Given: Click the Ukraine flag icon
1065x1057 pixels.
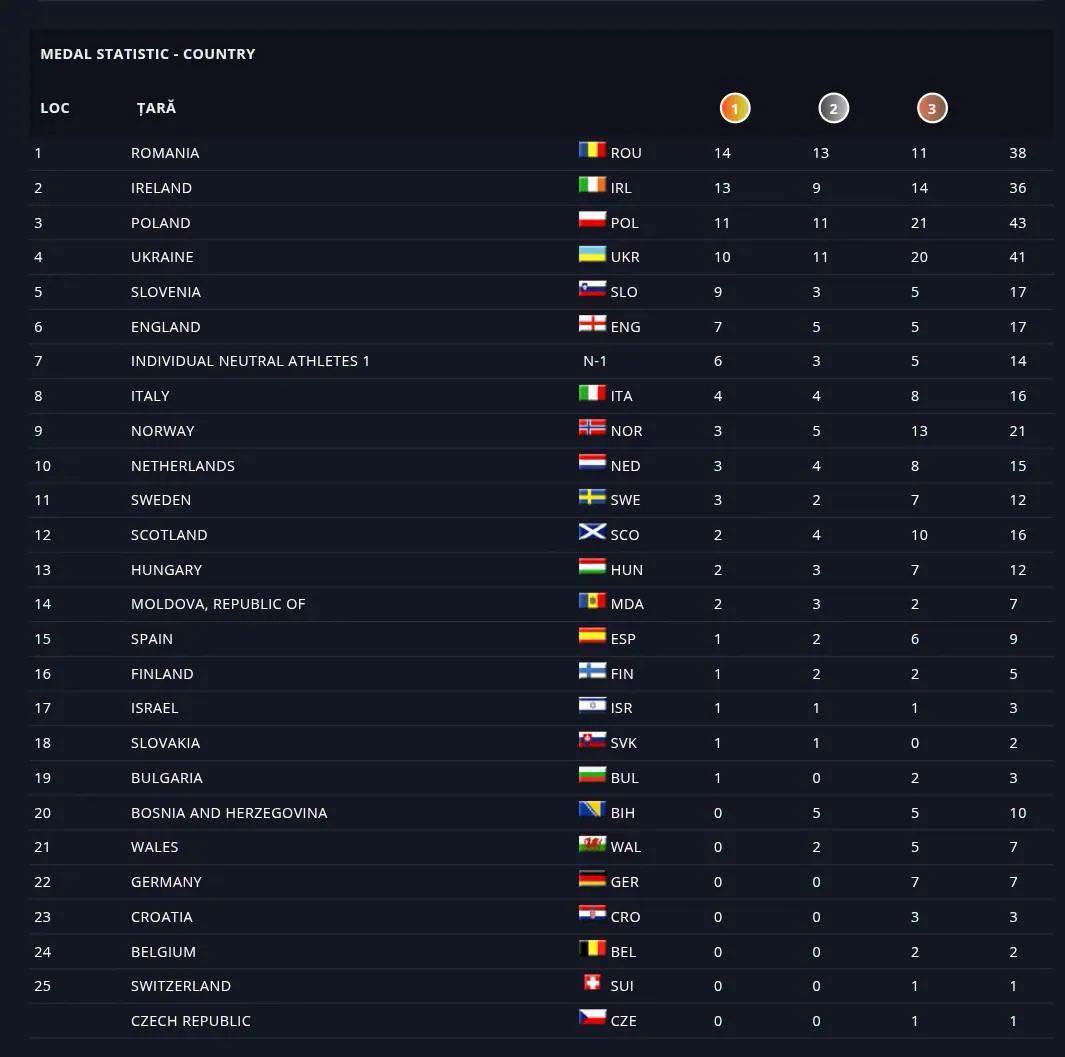Looking at the screenshot, I should [x=592, y=255].
